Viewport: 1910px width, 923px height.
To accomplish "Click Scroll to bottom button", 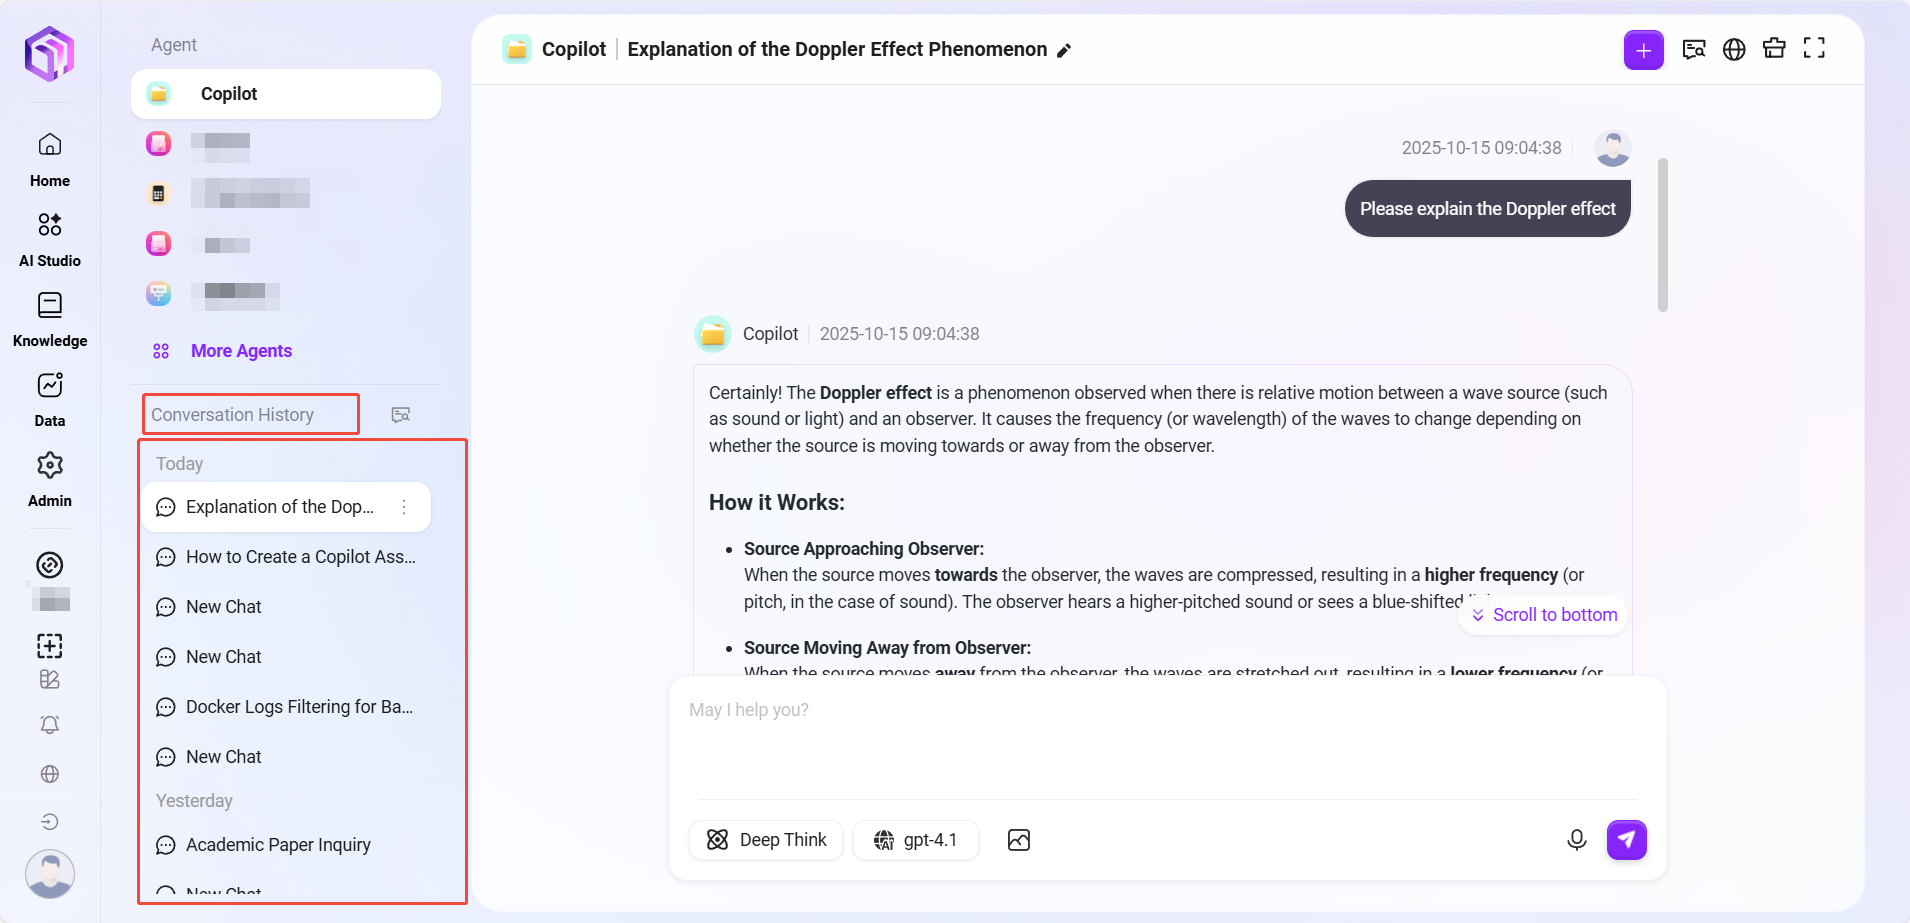I will point(1544,615).
